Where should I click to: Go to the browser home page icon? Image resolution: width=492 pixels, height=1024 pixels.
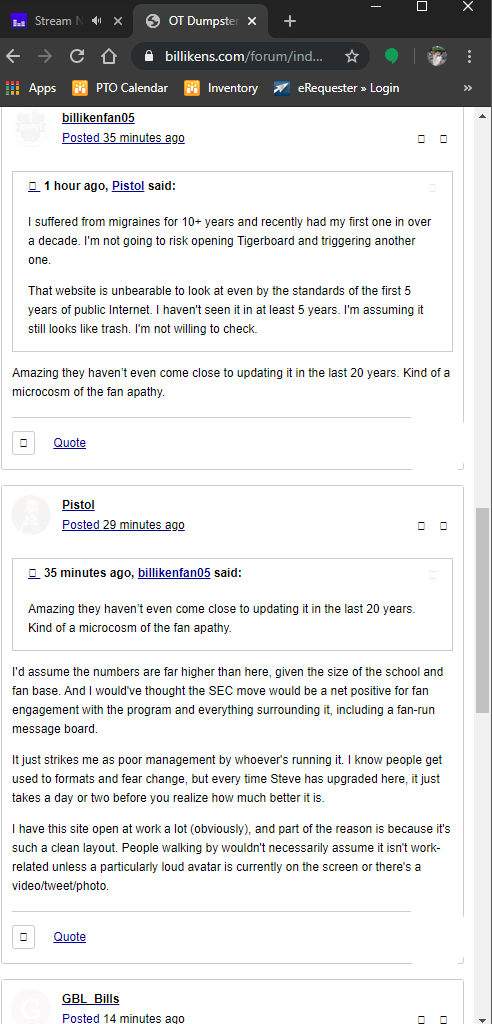pyautogui.click(x=108, y=57)
